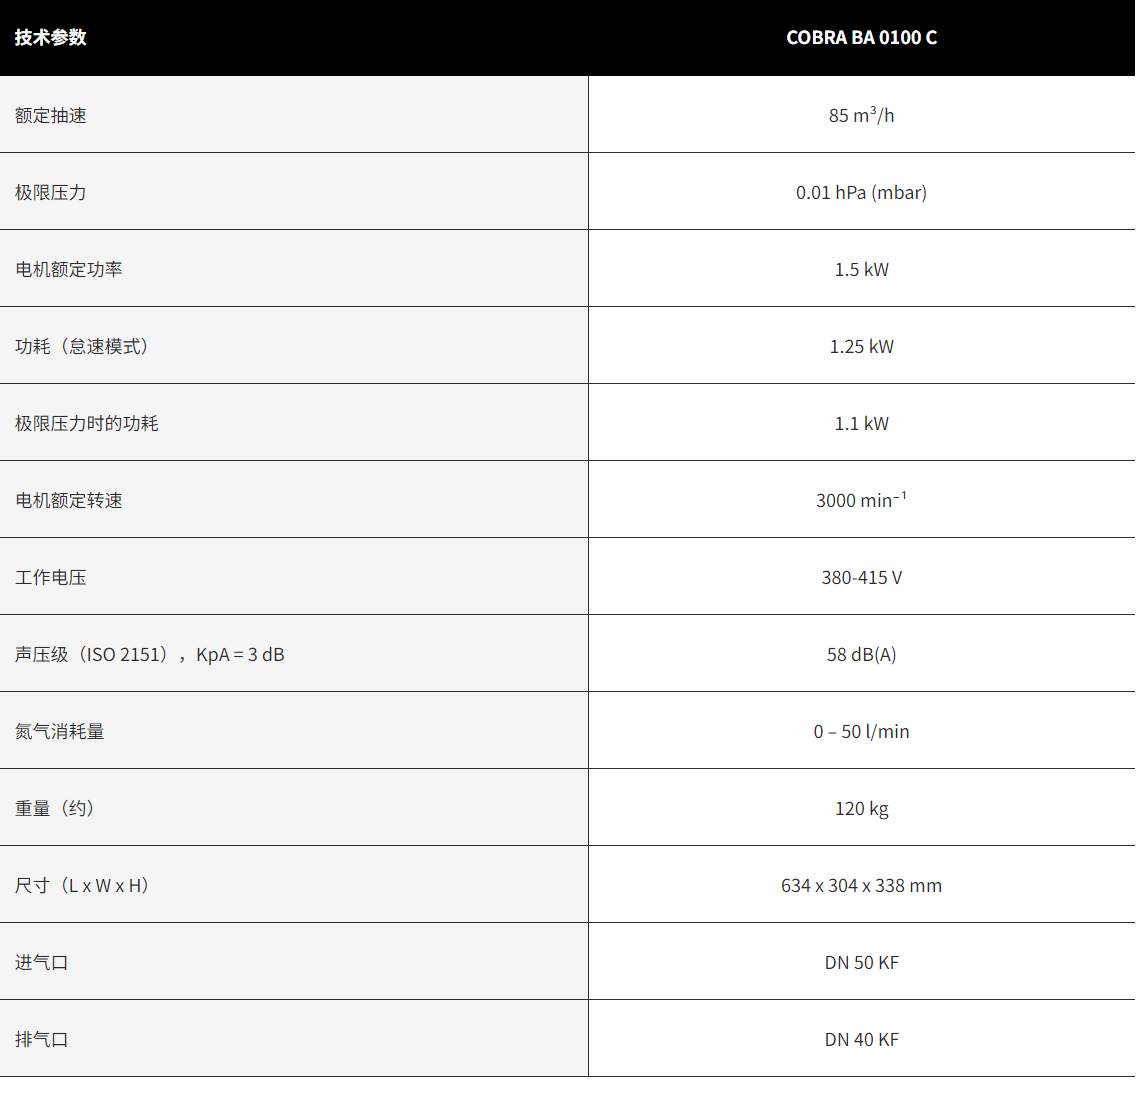This screenshot has width=1144, height=1106.
Task: Click the 0.01 hPa (mbar) value
Action: click(x=861, y=193)
